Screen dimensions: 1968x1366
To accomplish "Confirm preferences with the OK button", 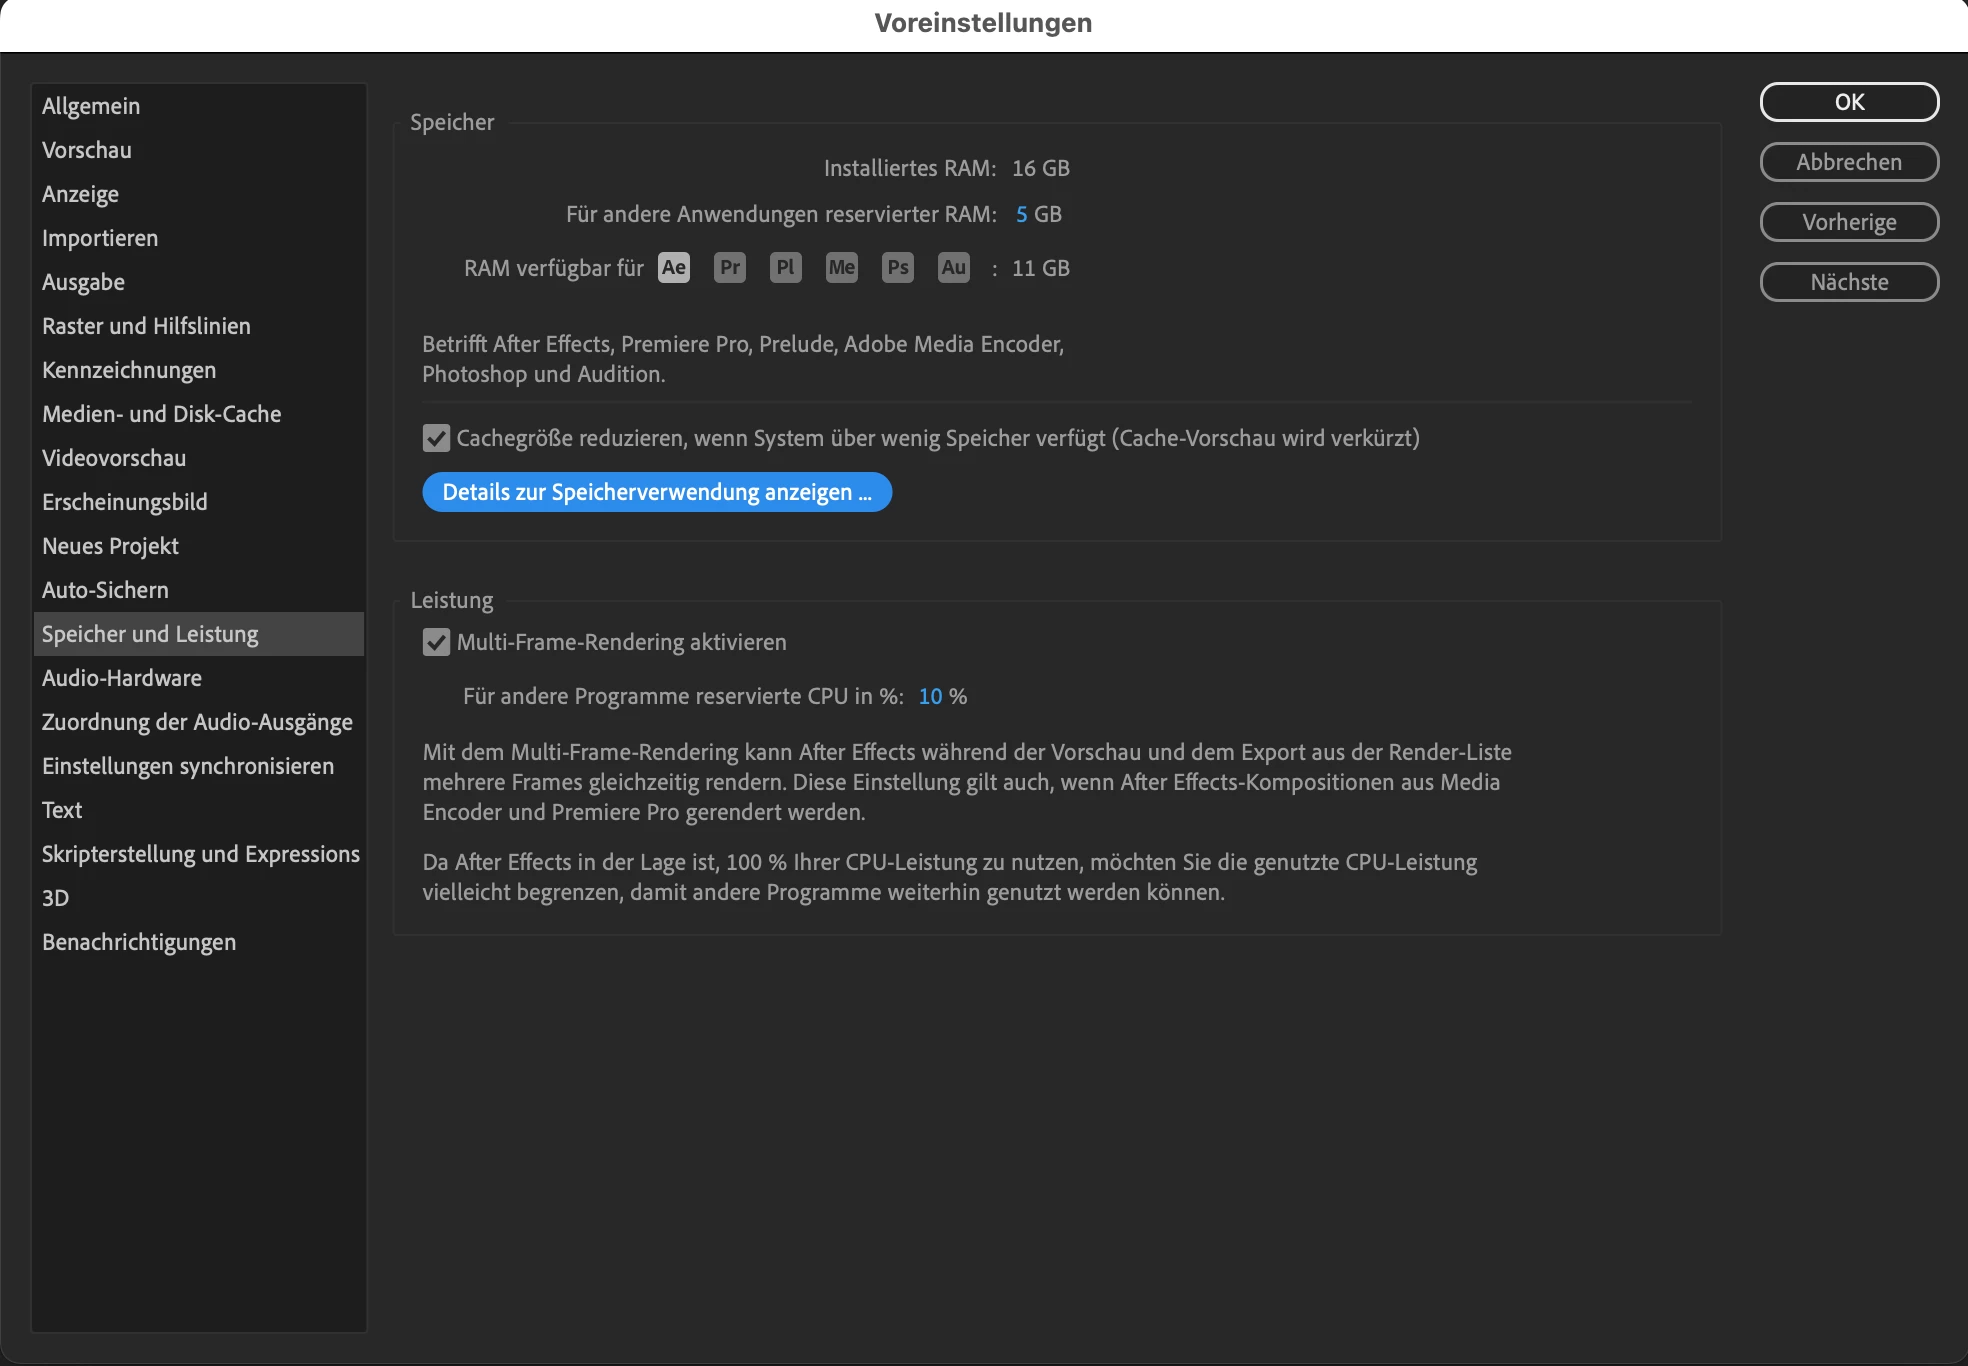I will 1849,102.
